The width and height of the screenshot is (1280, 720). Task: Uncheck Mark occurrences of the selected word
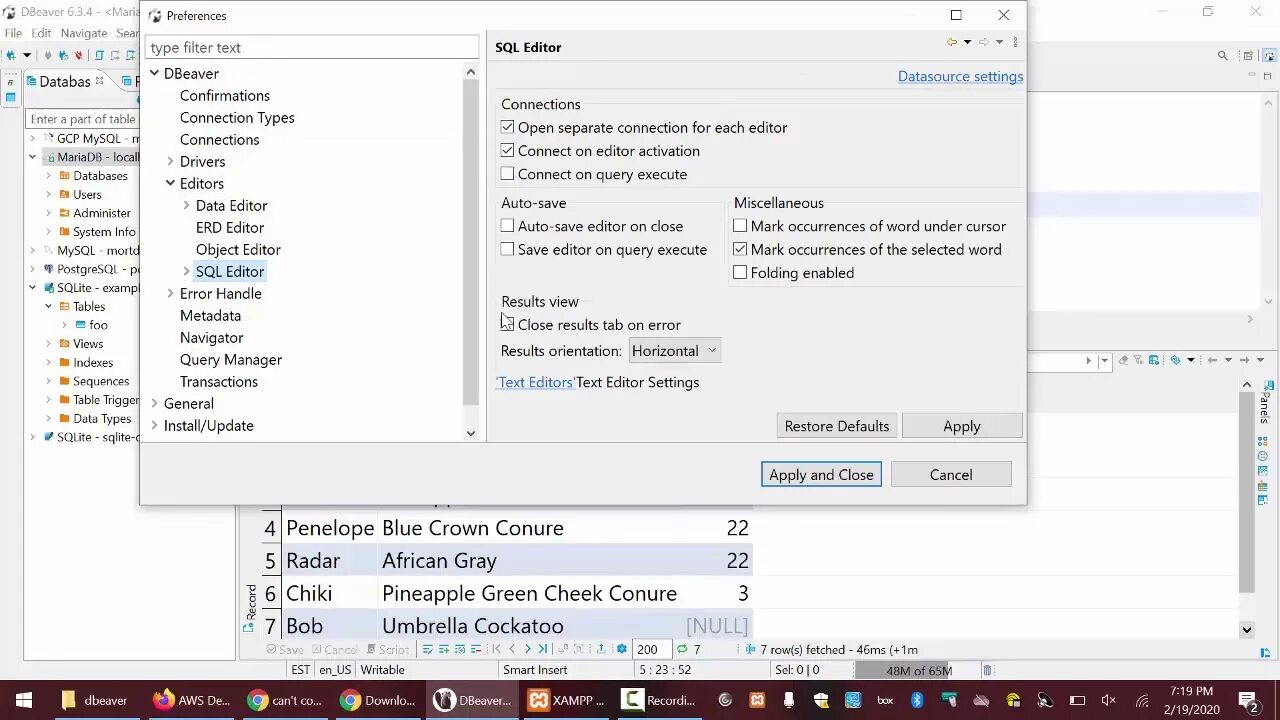740,249
